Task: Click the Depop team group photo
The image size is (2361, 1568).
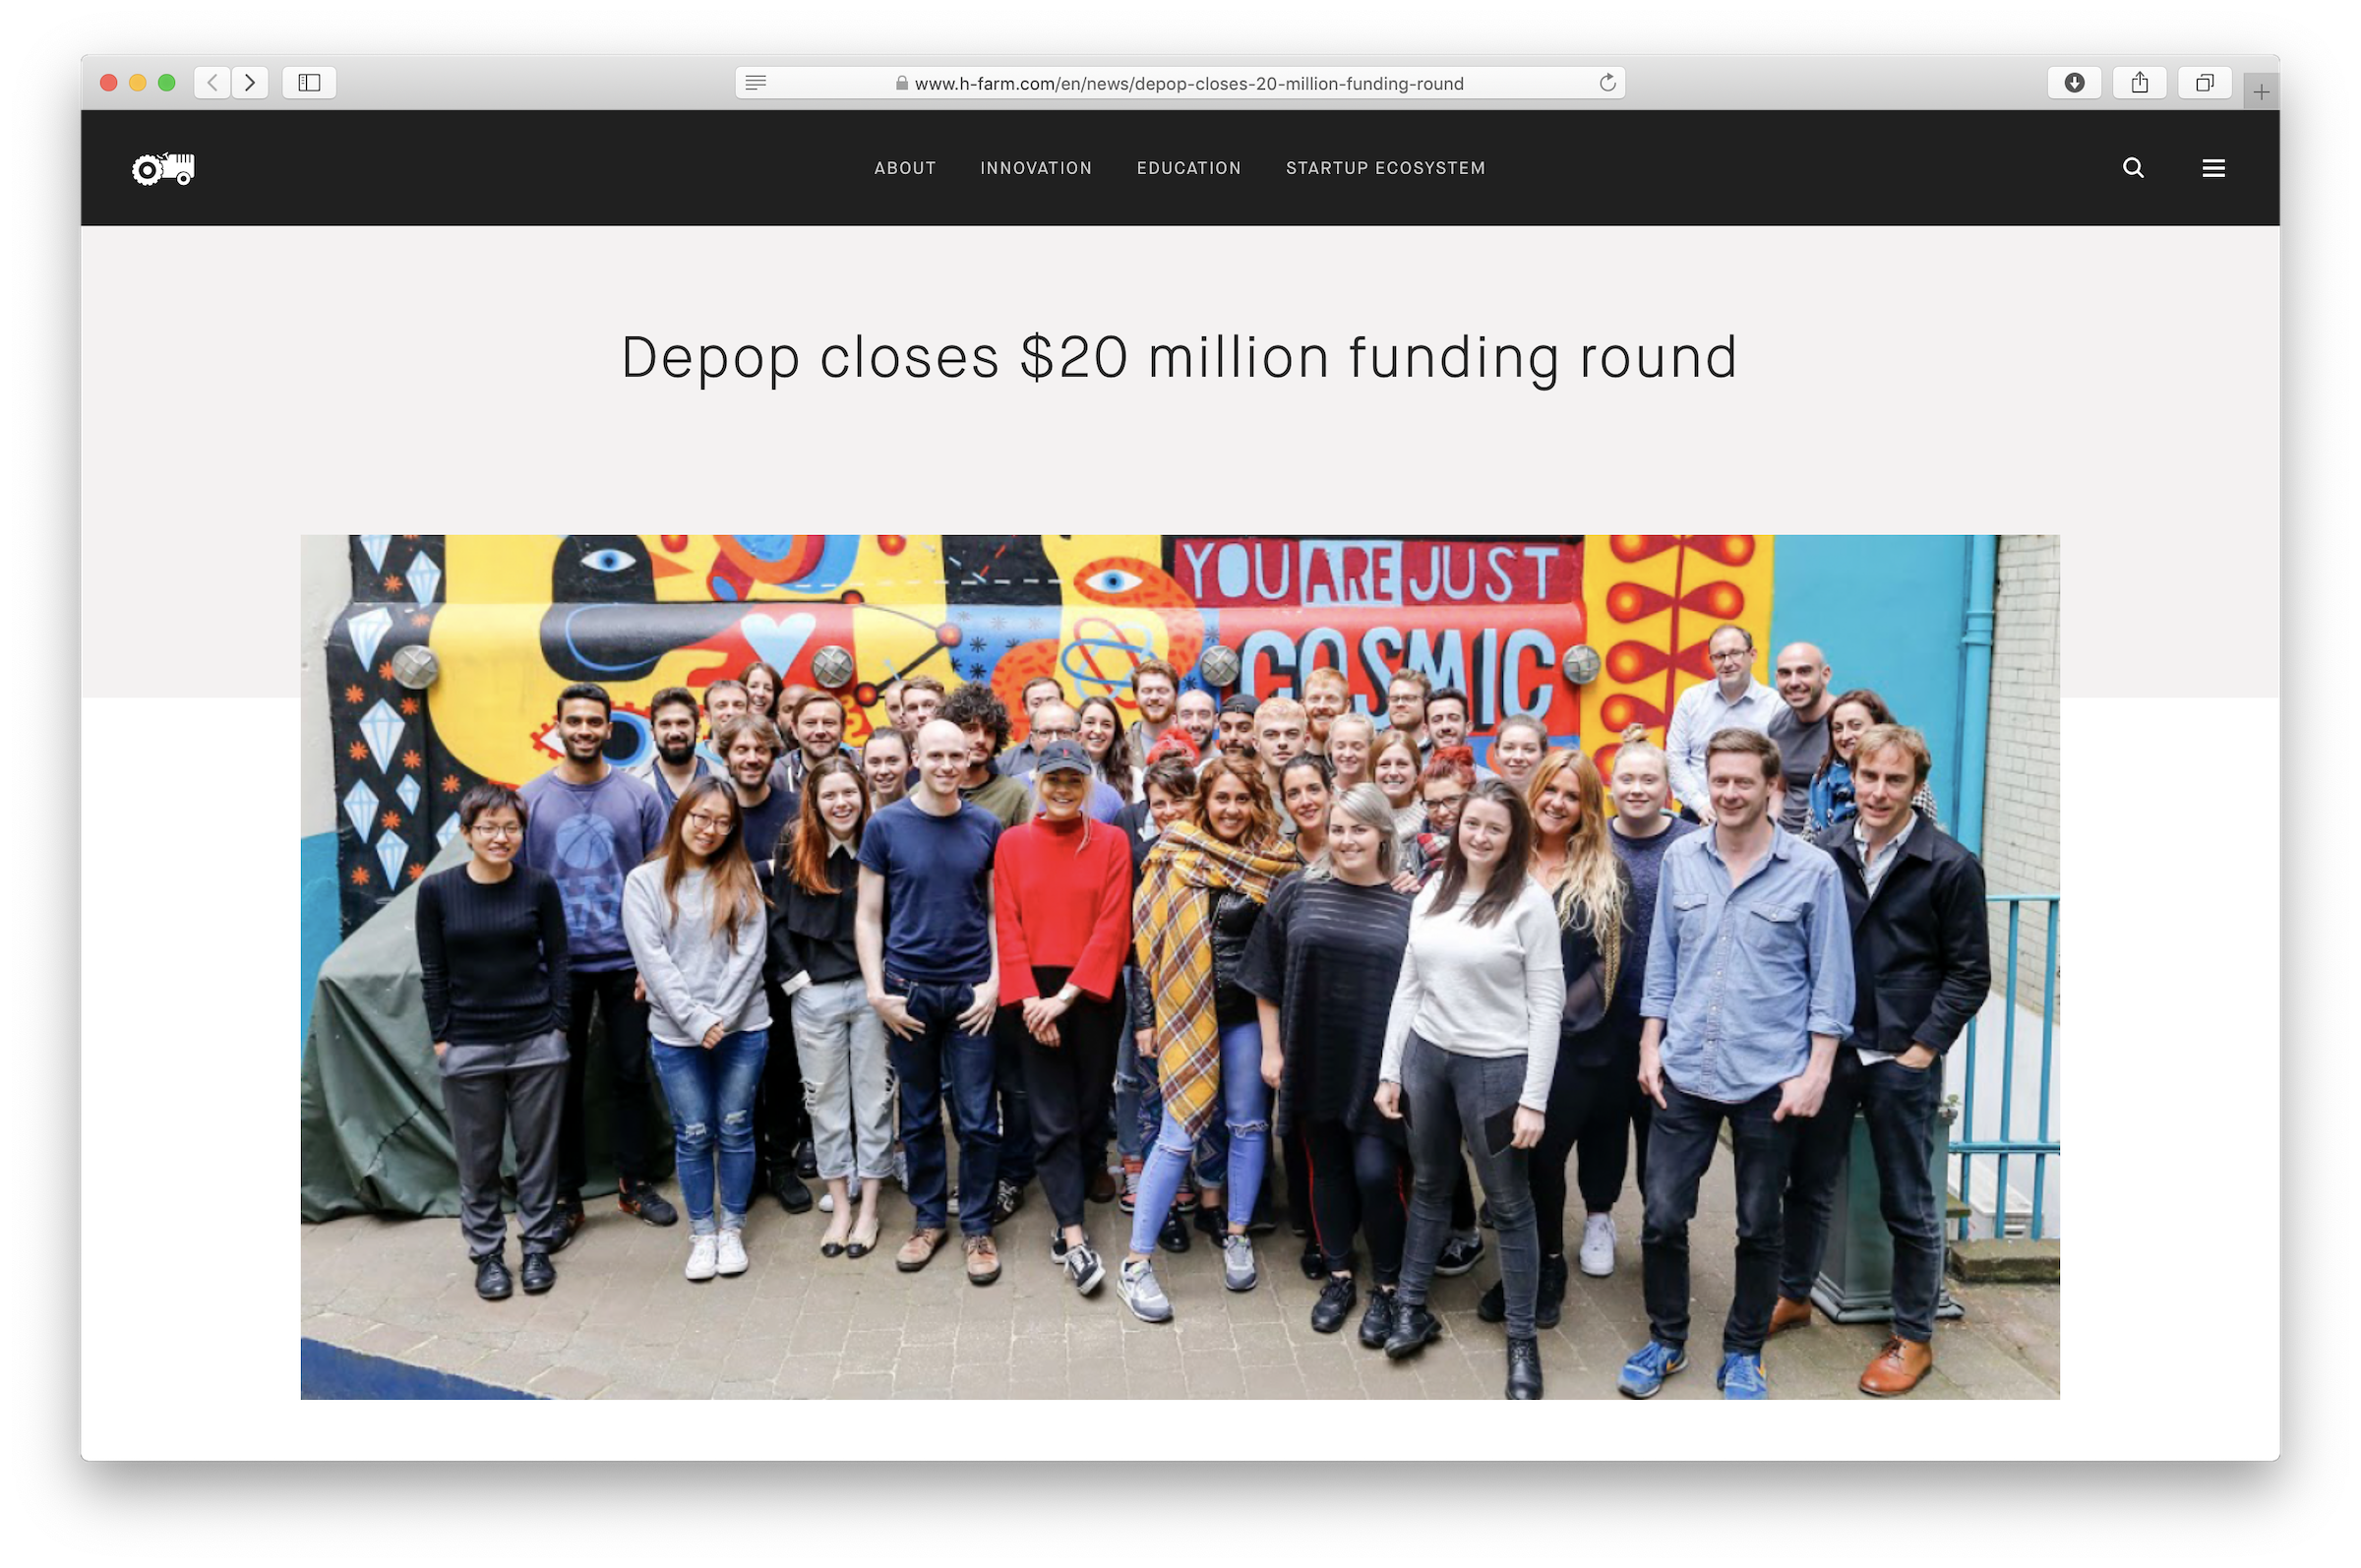Action: pyautogui.click(x=1180, y=967)
